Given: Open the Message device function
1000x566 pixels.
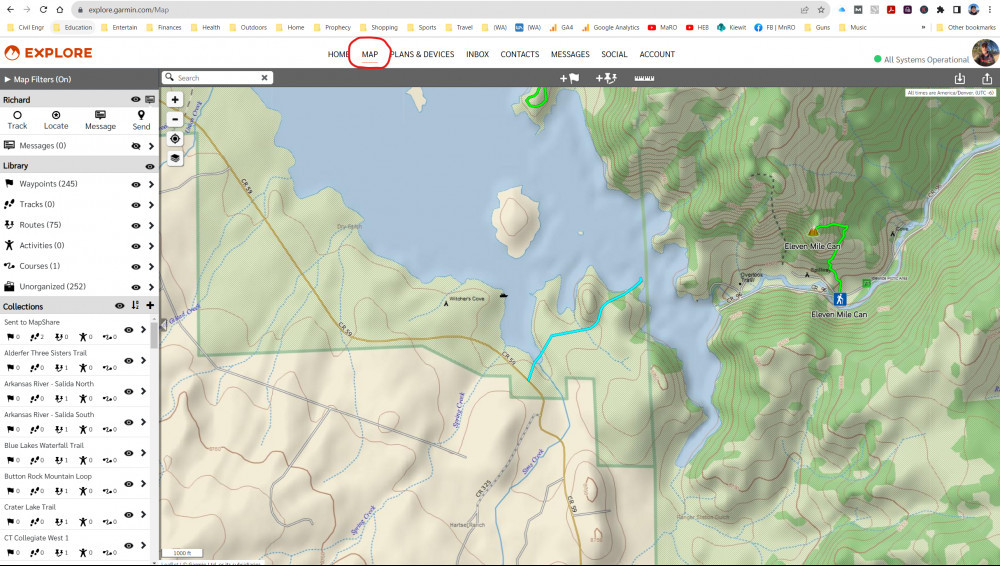Looking at the screenshot, I should [100, 120].
